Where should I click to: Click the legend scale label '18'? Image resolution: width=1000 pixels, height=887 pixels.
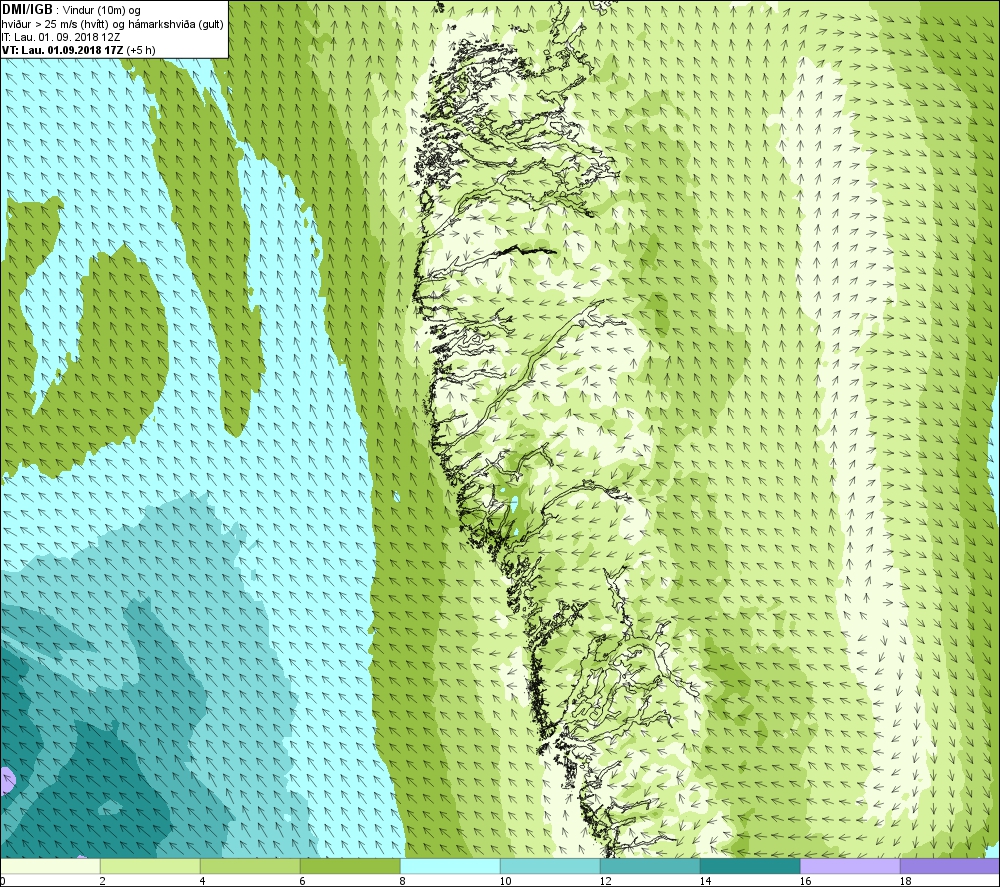[904, 881]
